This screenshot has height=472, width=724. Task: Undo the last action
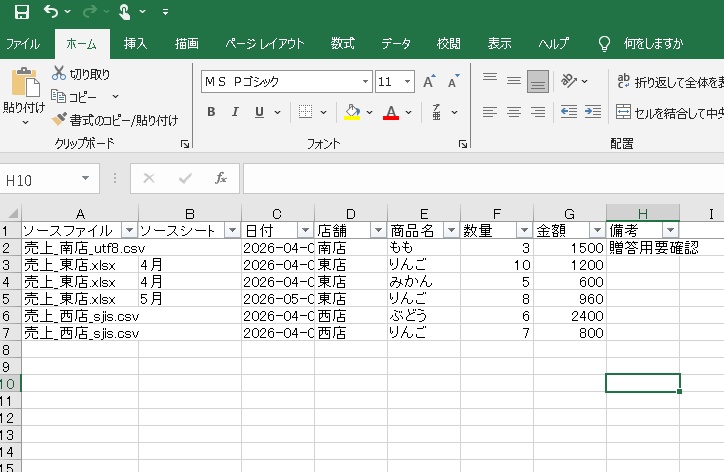[x=51, y=12]
